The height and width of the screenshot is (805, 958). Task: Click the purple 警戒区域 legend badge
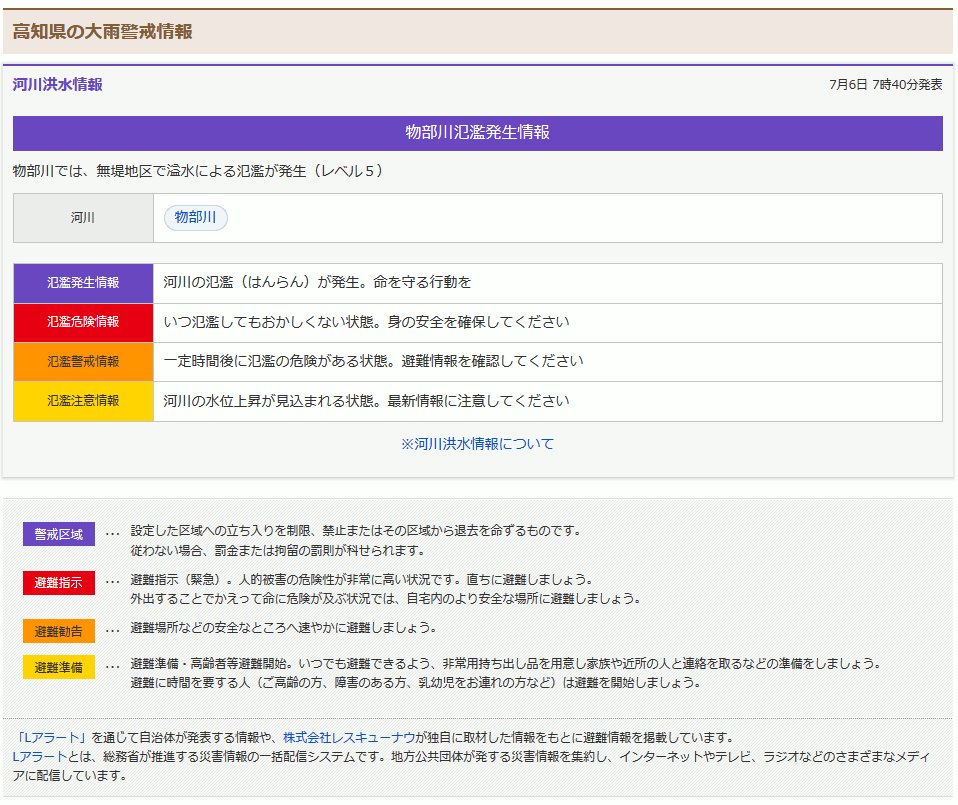click(59, 534)
